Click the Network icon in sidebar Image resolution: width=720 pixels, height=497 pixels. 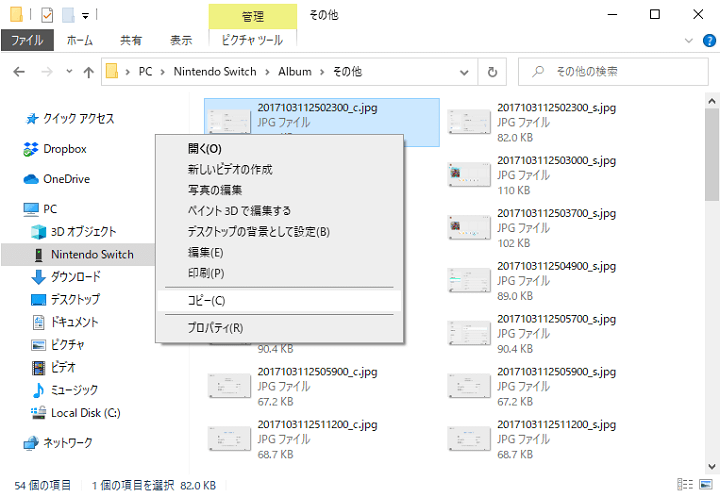31,443
